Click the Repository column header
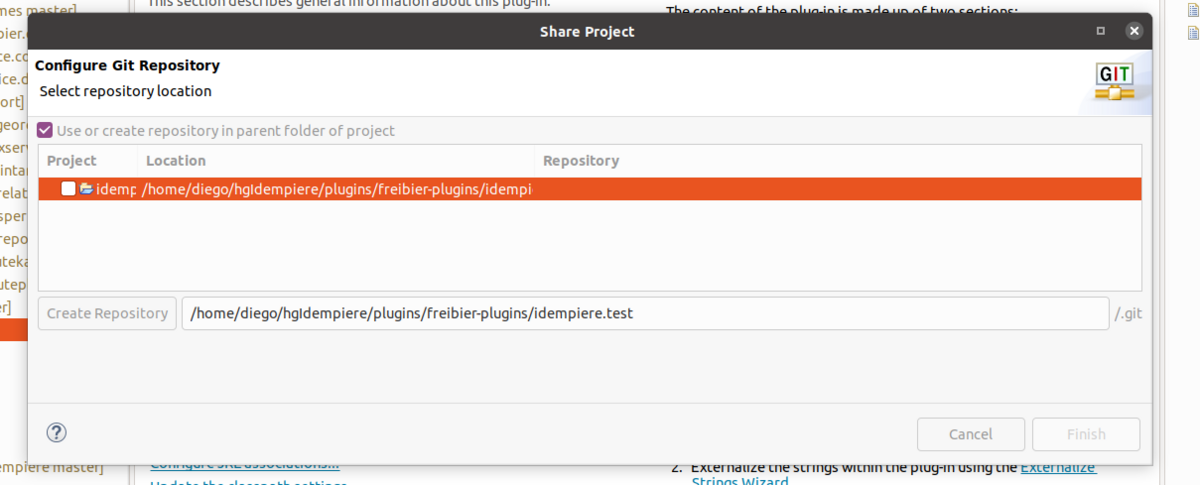 [x=581, y=161]
